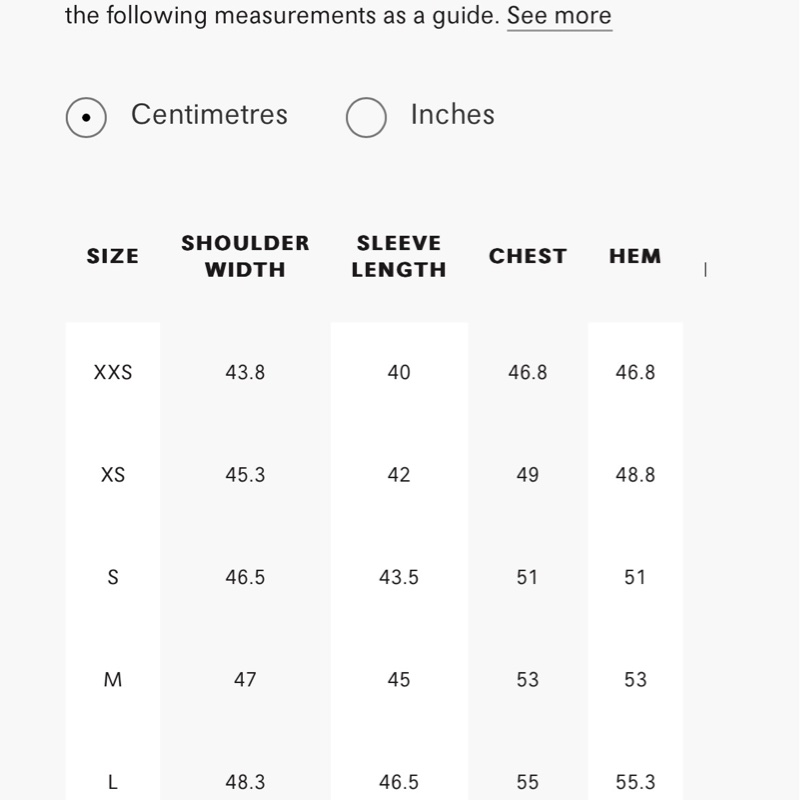Viewport: 800px width, 800px height.
Task: Select the XXS size row label
Action: coord(113,373)
